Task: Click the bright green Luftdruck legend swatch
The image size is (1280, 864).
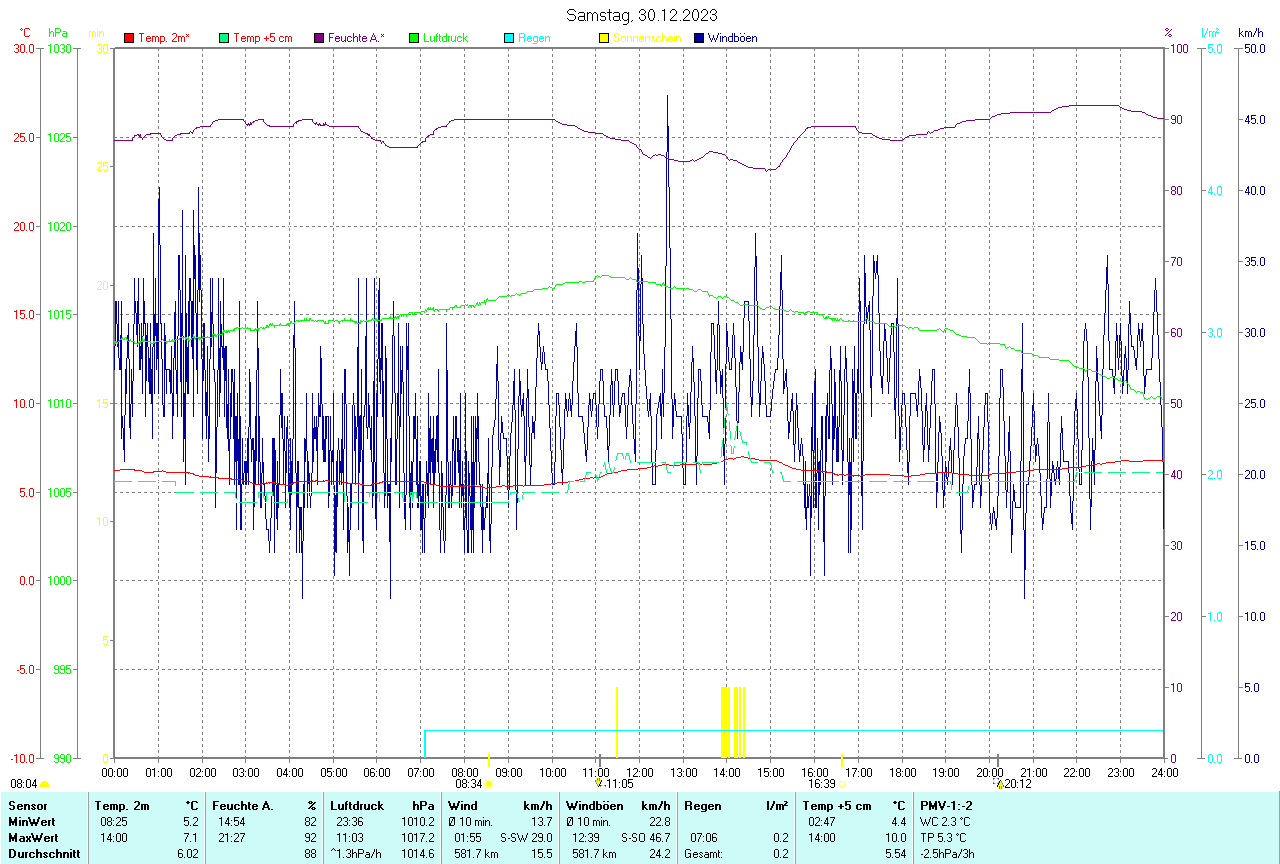Action: [x=414, y=38]
